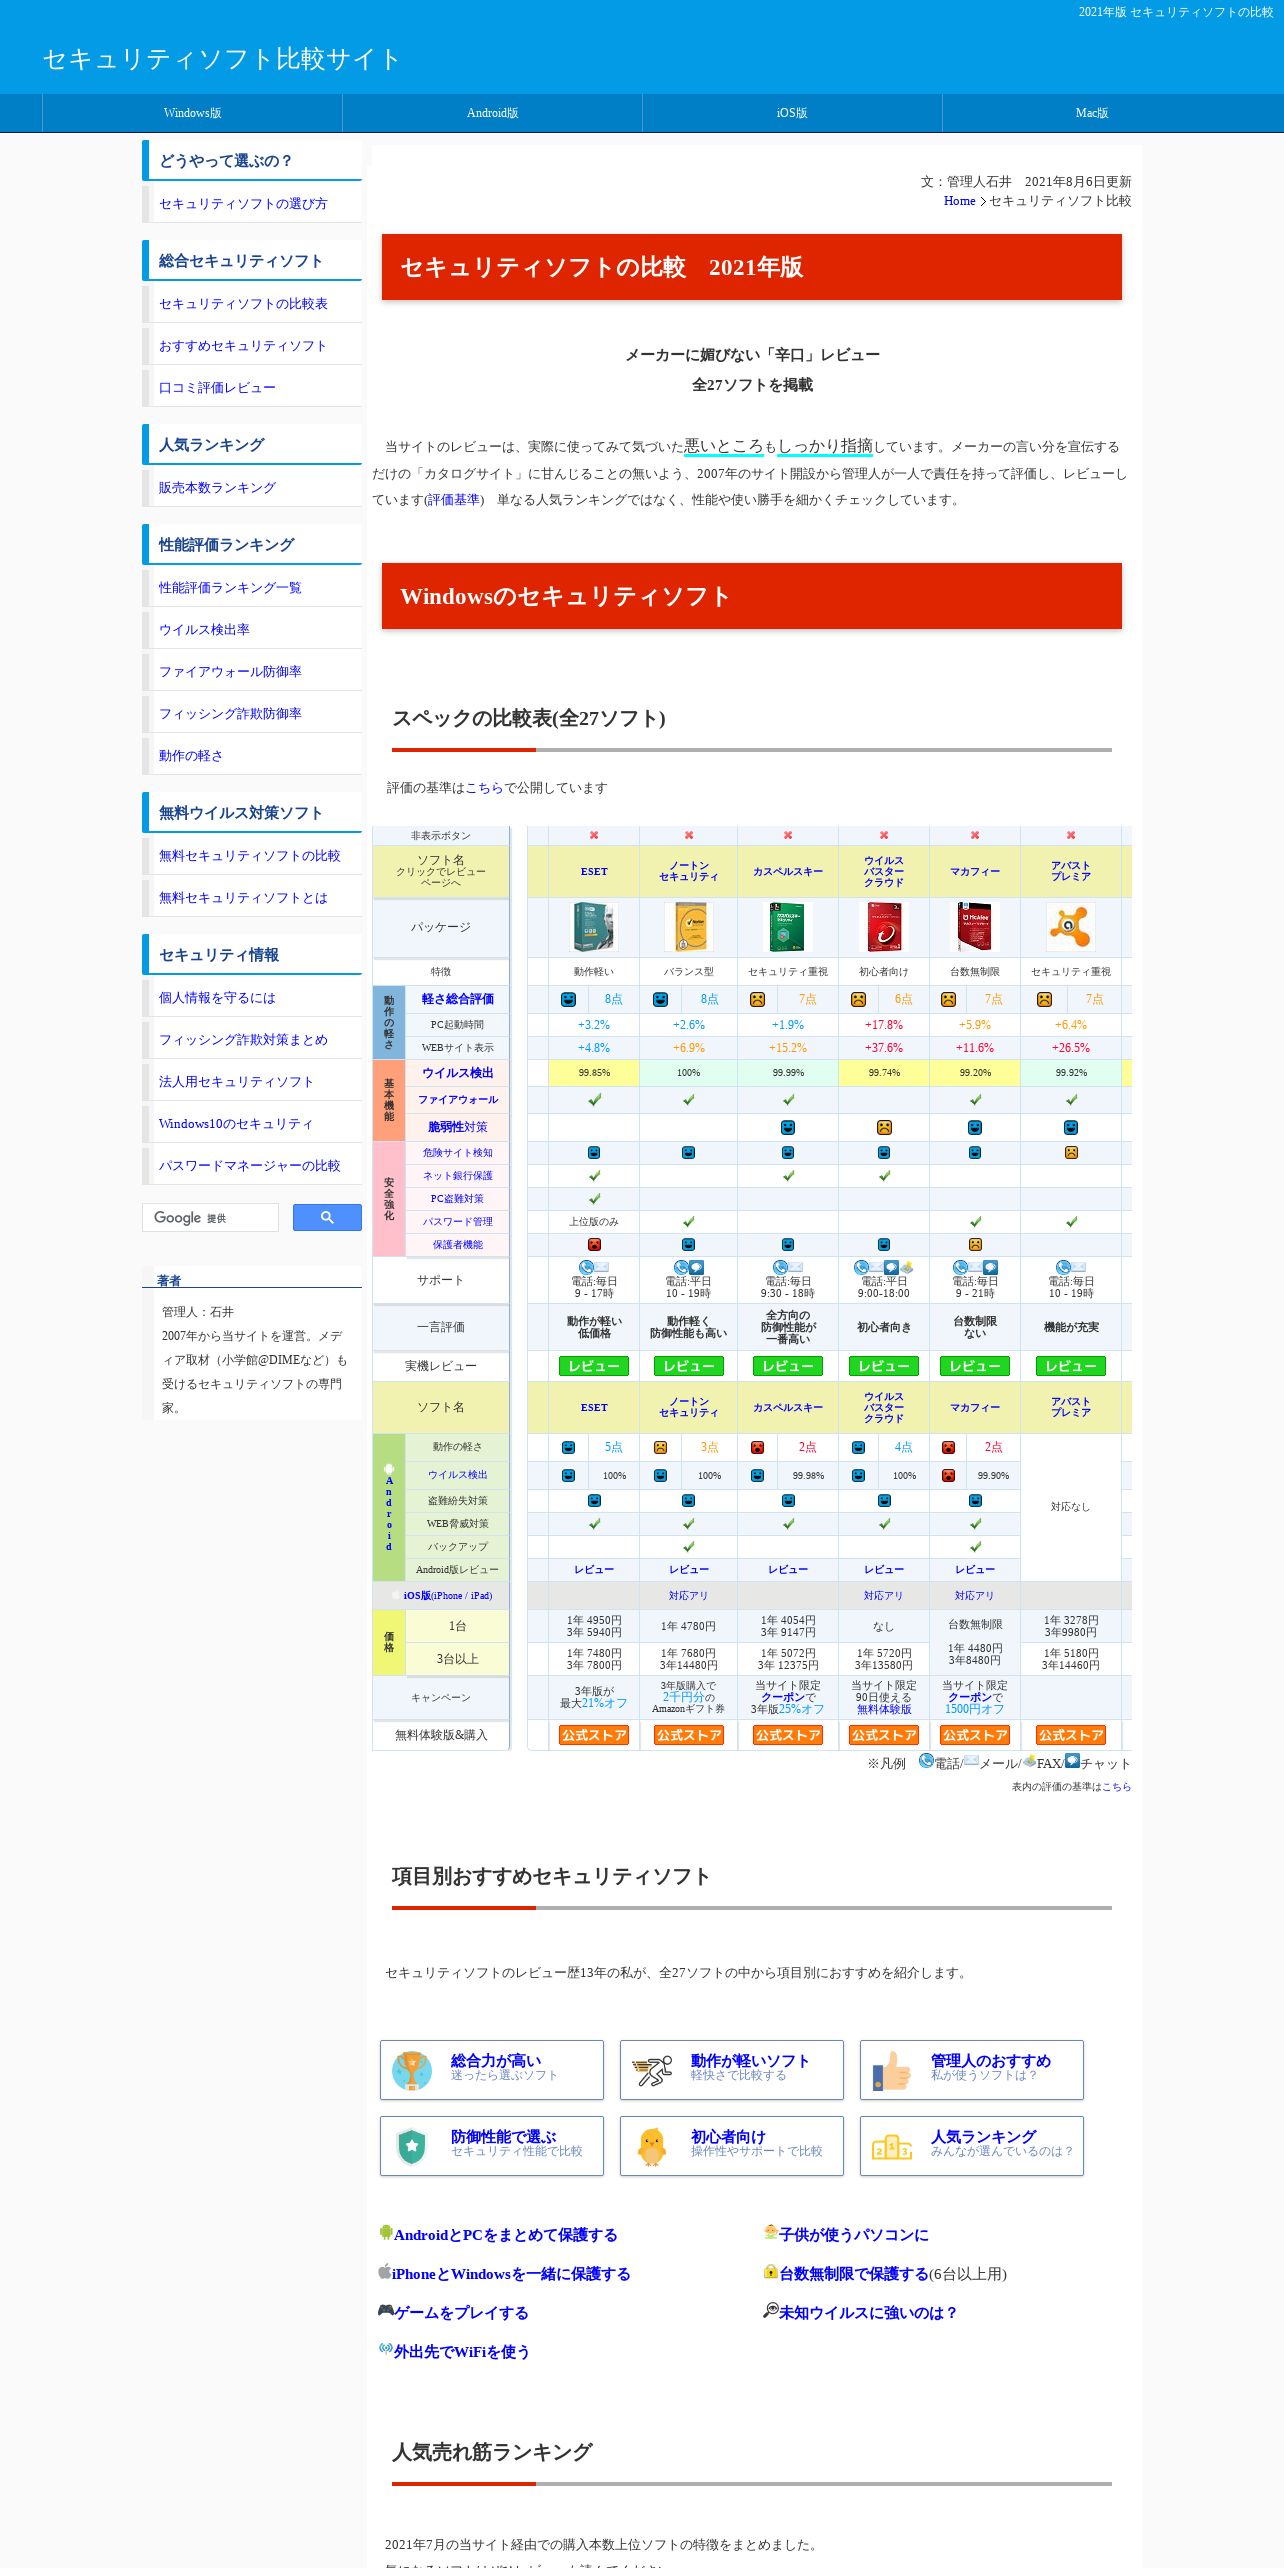Click the +17.8% PC起動時間 value

[884, 1025]
